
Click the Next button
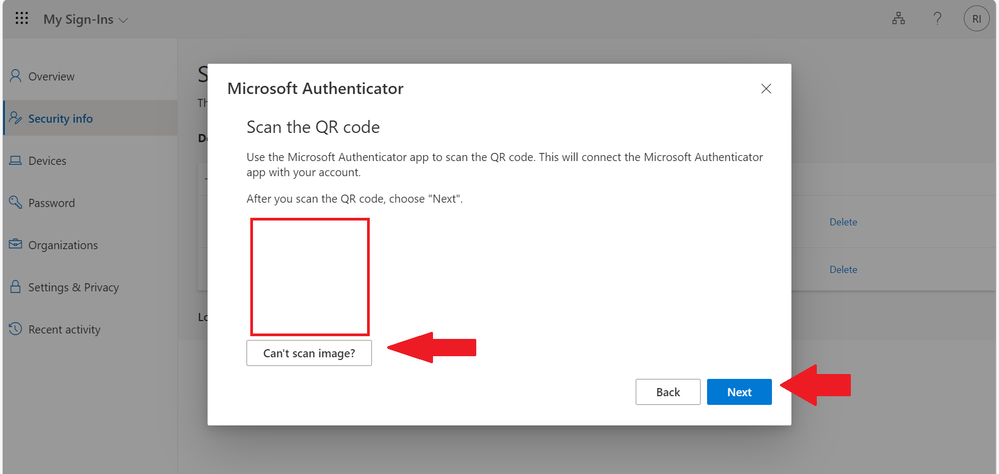click(739, 392)
